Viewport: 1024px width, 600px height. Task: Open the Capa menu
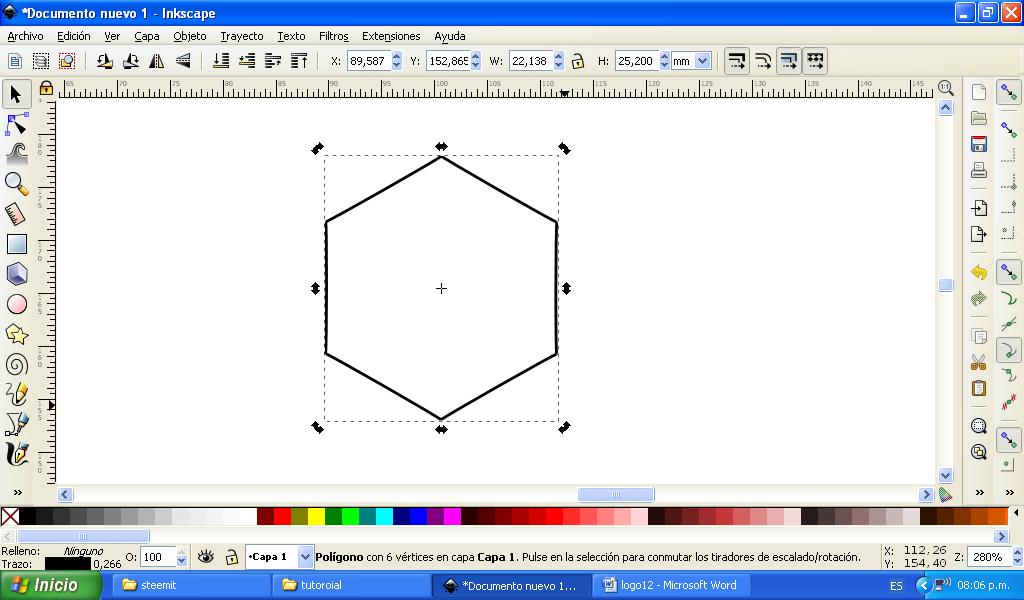point(147,37)
